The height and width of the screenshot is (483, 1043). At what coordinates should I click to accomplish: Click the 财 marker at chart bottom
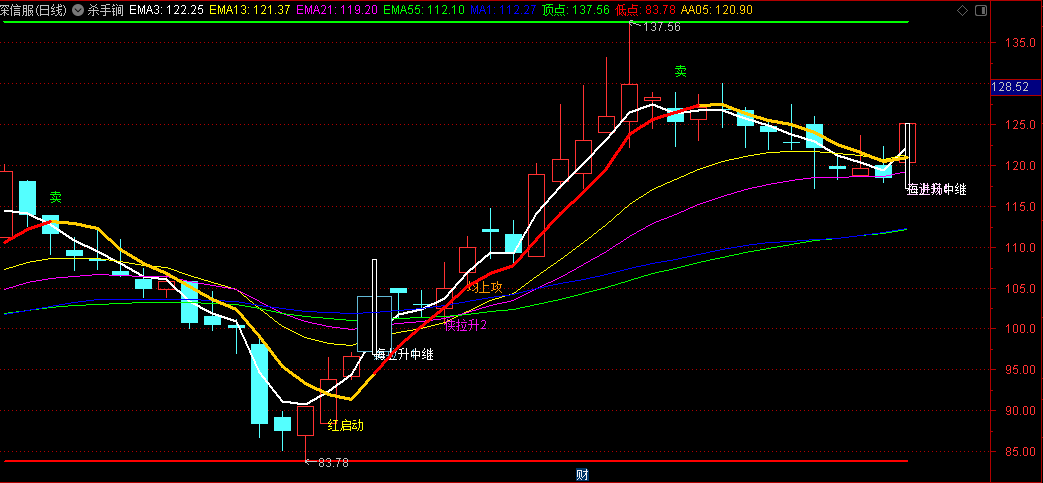(x=582, y=474)
